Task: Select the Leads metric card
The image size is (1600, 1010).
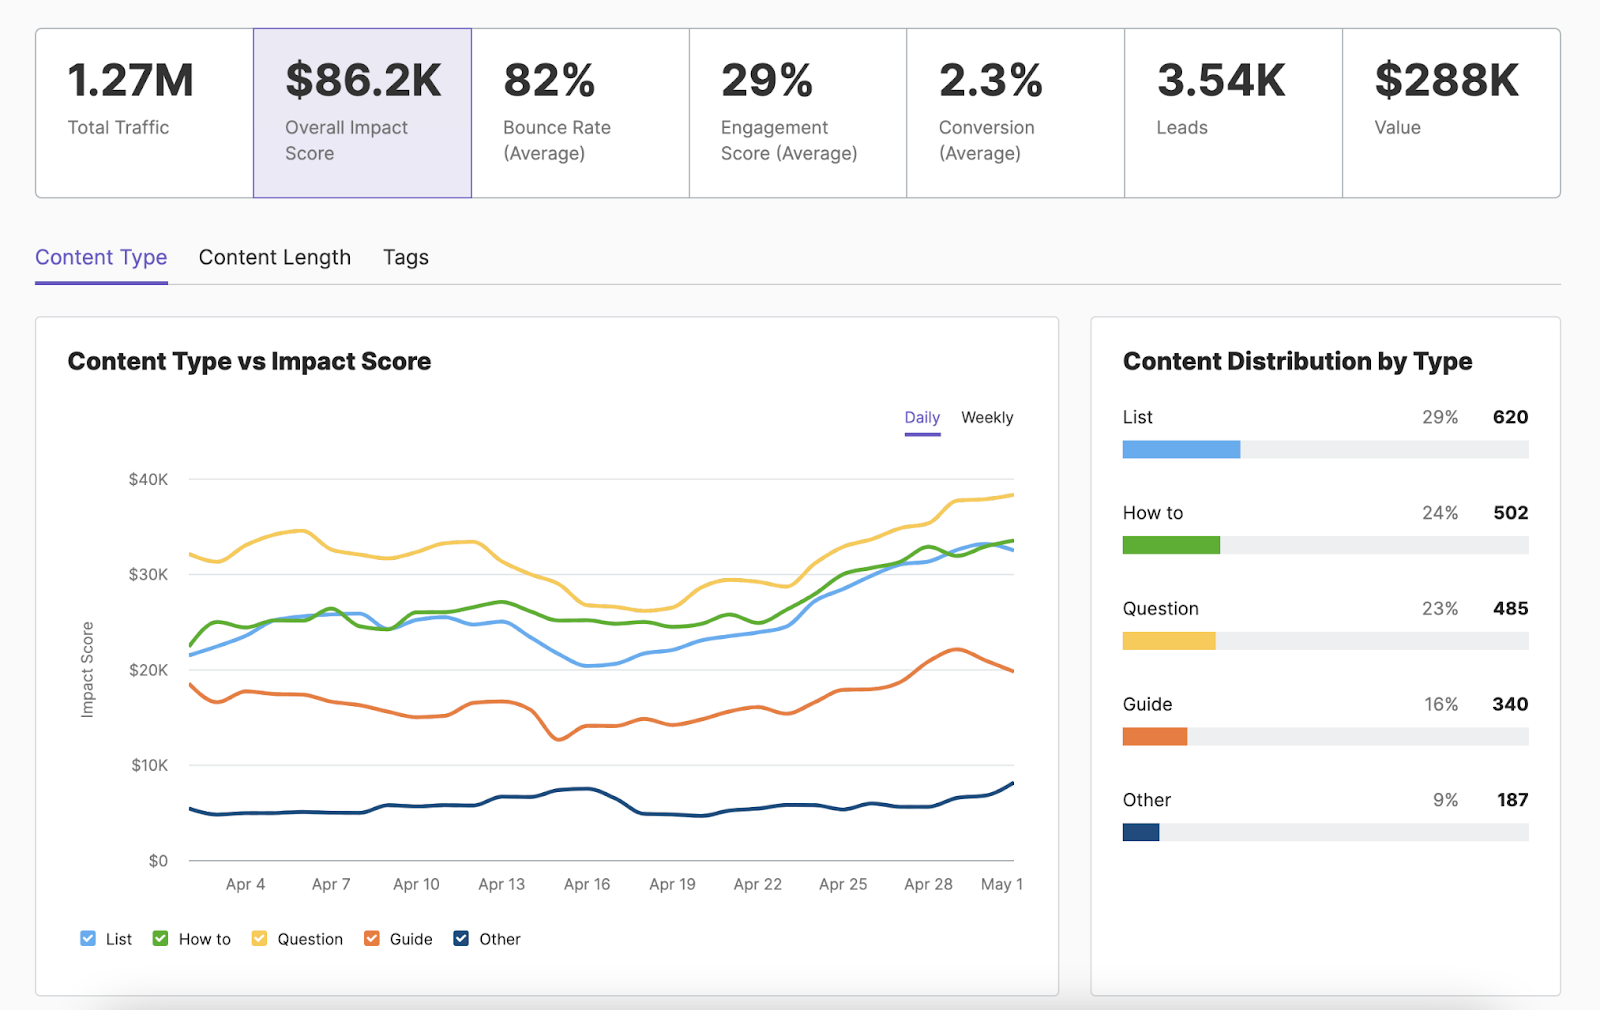Action: pyautogui.click(x=1232, y=112)
